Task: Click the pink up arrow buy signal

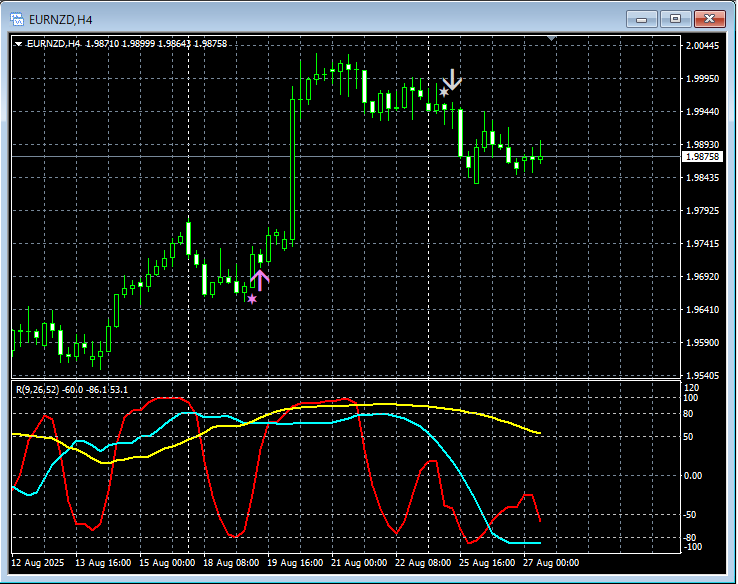Action: 260,280
